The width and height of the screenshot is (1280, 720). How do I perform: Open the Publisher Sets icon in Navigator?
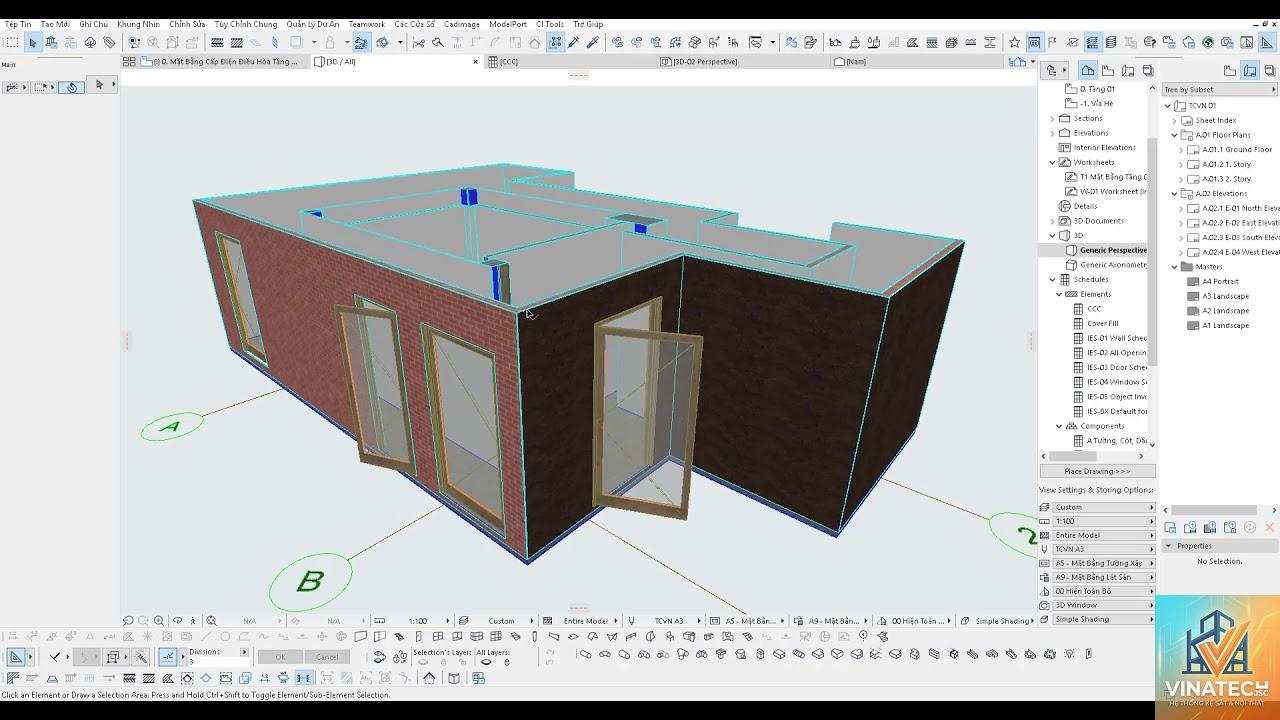pyautogui.click(x=1148, y=70)
